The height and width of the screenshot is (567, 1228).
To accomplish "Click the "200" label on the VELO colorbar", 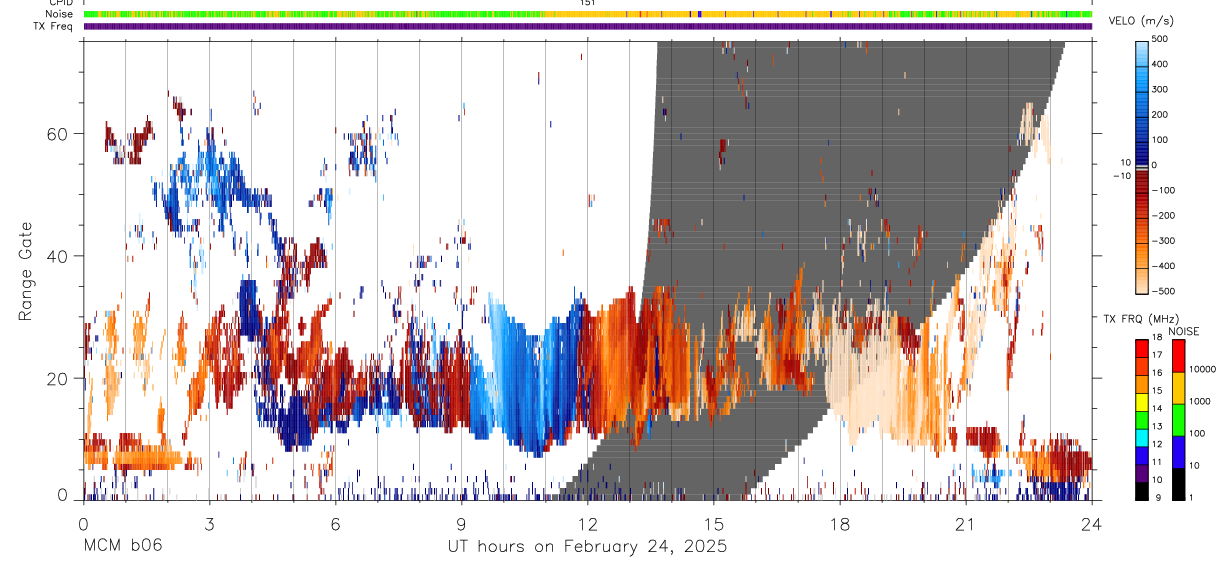I will pyautogui.click(x=1161, y=115).
